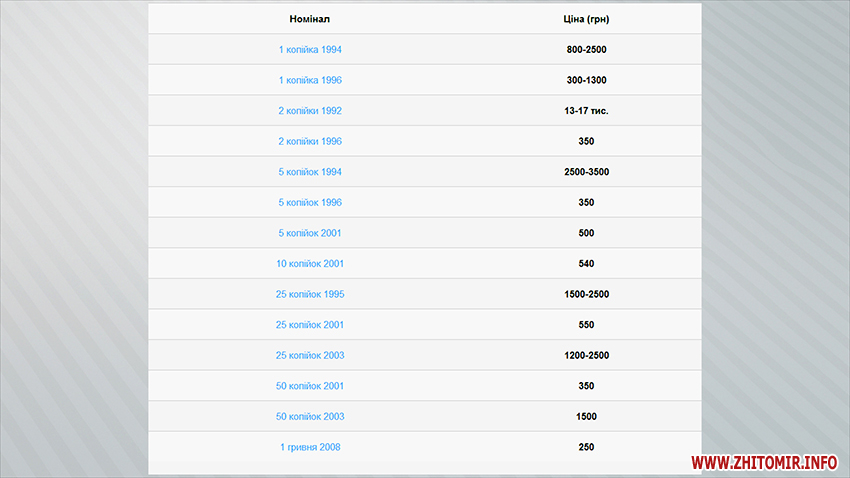Viewport: 850px width, 478px height.
Task: Click the '5 копійок 2001' link
Action: pos(310,233)
